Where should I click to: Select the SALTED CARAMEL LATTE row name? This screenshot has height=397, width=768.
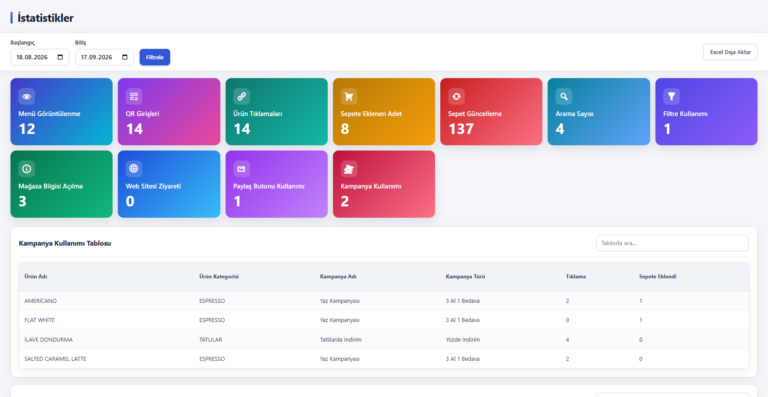click(x=55, y=359)
